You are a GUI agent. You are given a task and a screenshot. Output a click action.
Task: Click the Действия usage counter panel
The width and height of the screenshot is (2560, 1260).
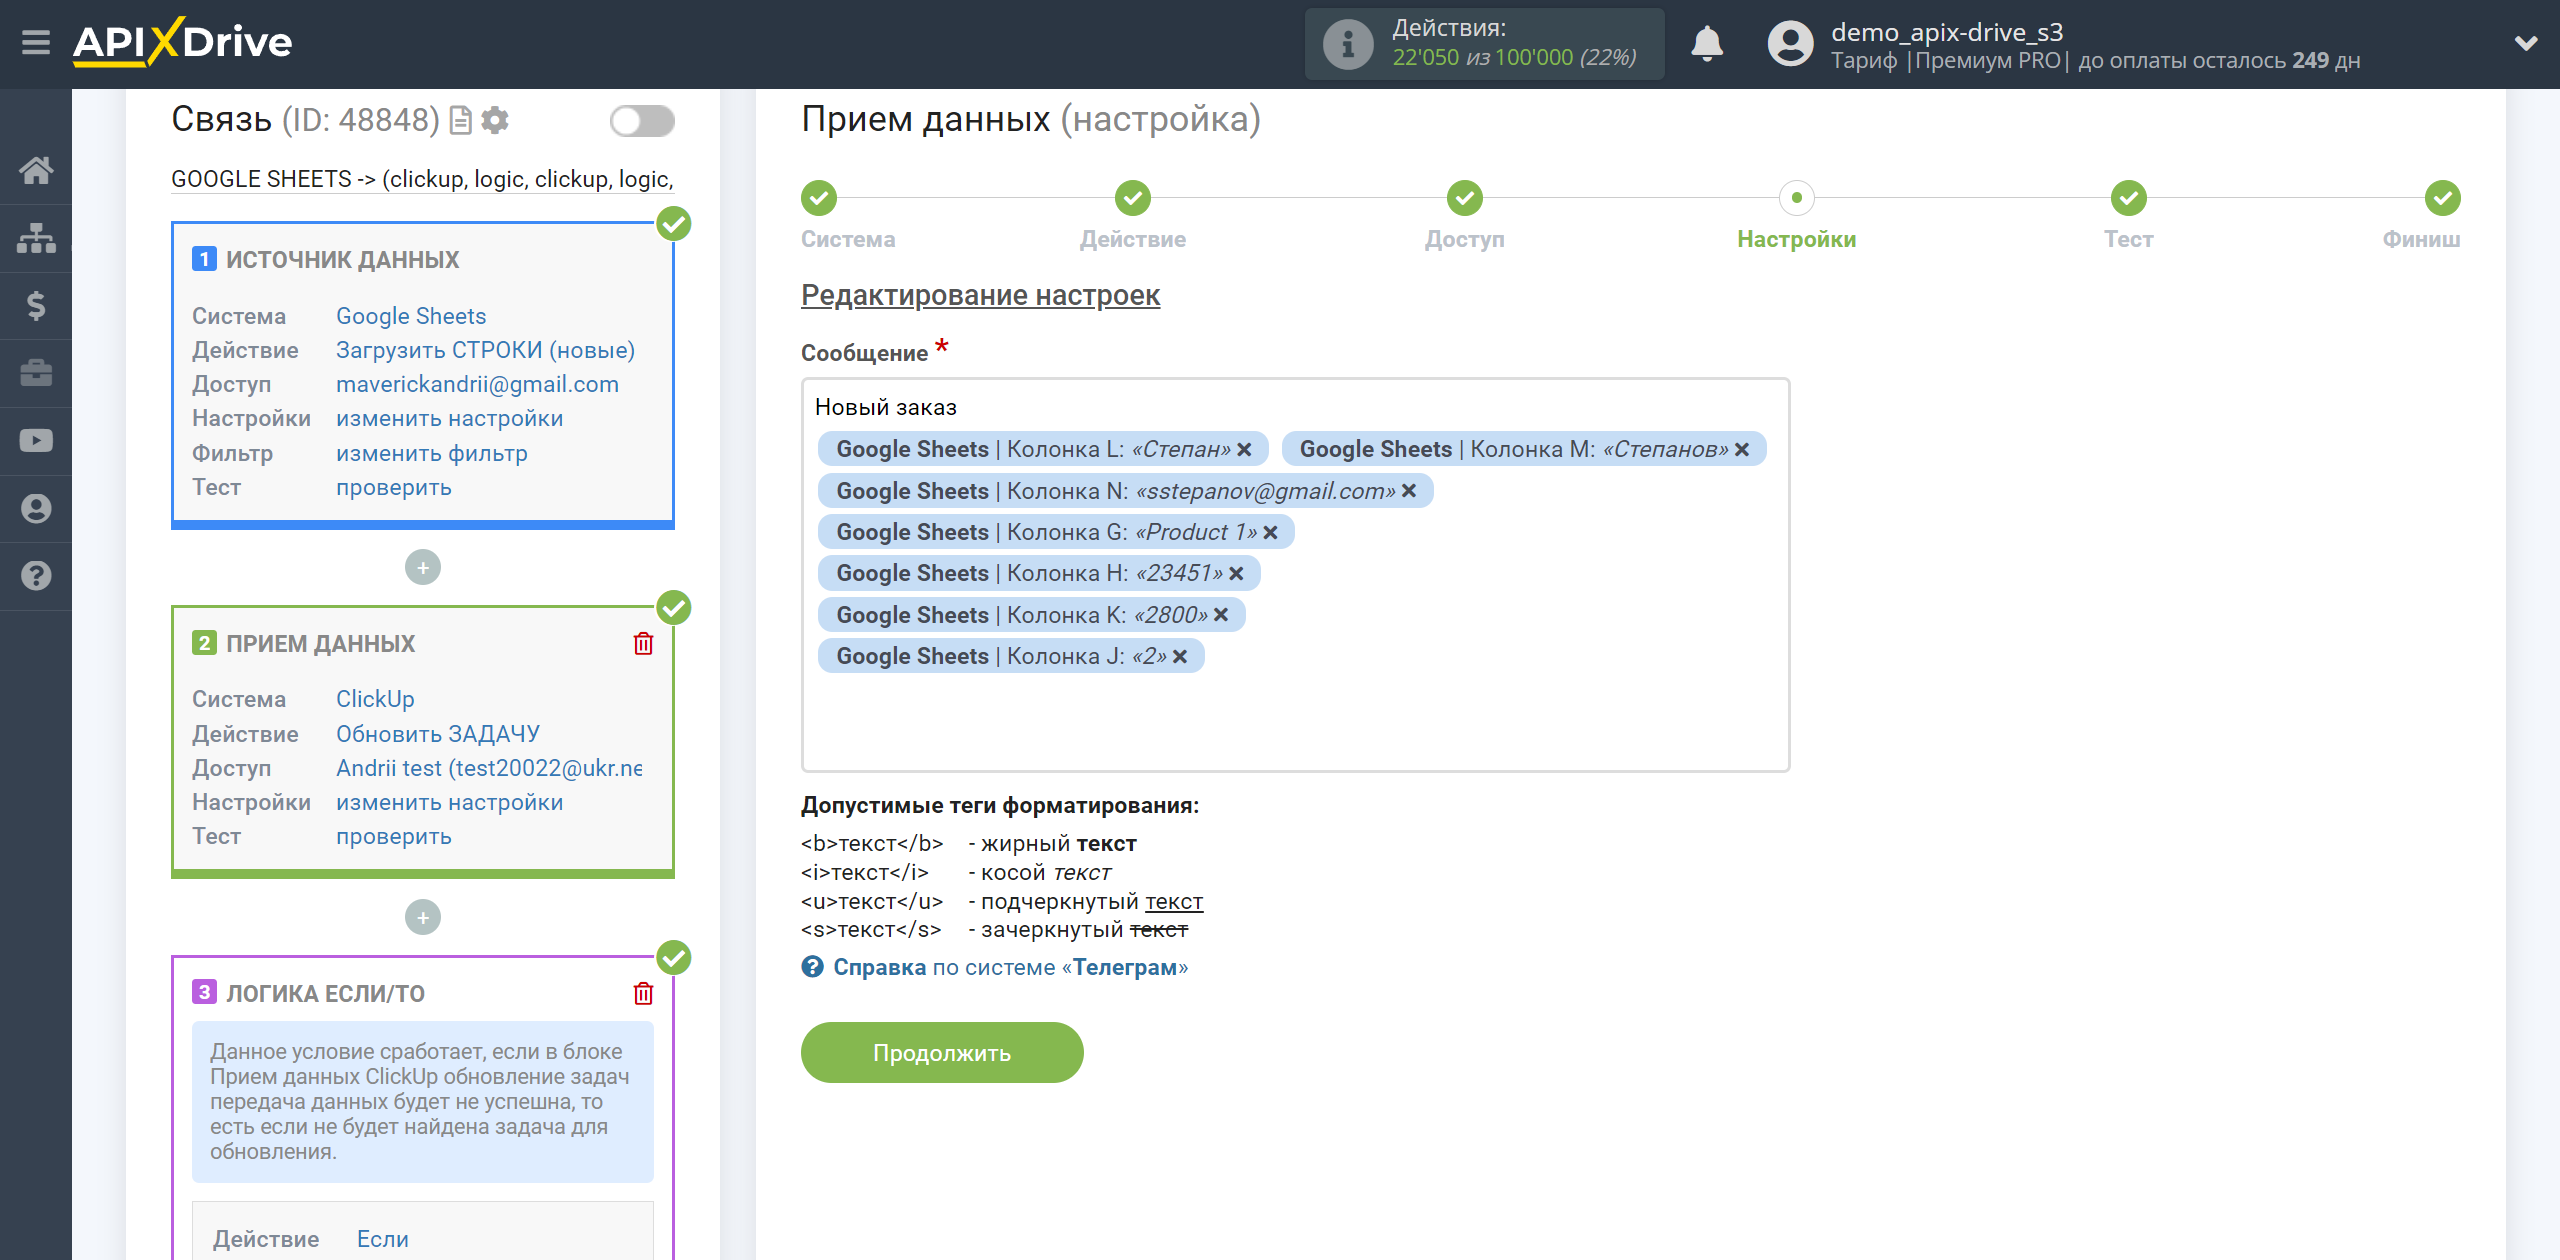[1485, 44]
